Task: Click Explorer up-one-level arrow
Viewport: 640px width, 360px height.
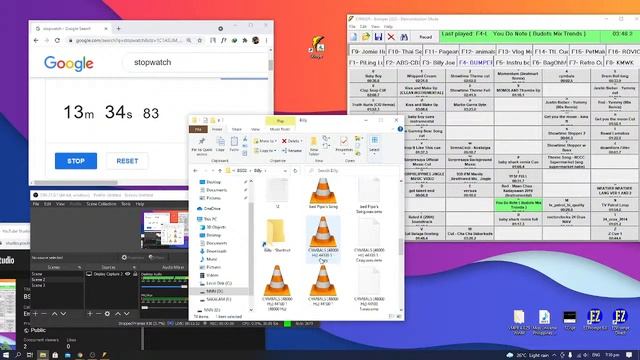Action: point(220,171)
